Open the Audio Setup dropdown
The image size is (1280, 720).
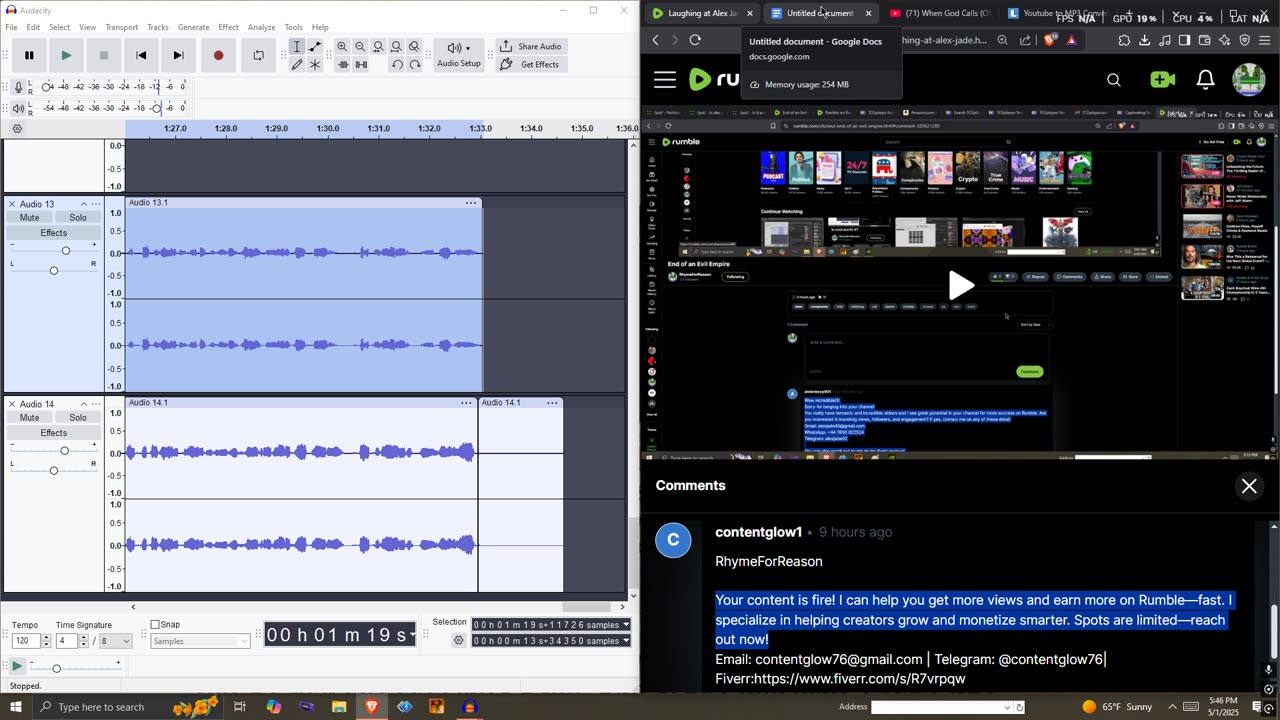[x=459, y=55]
